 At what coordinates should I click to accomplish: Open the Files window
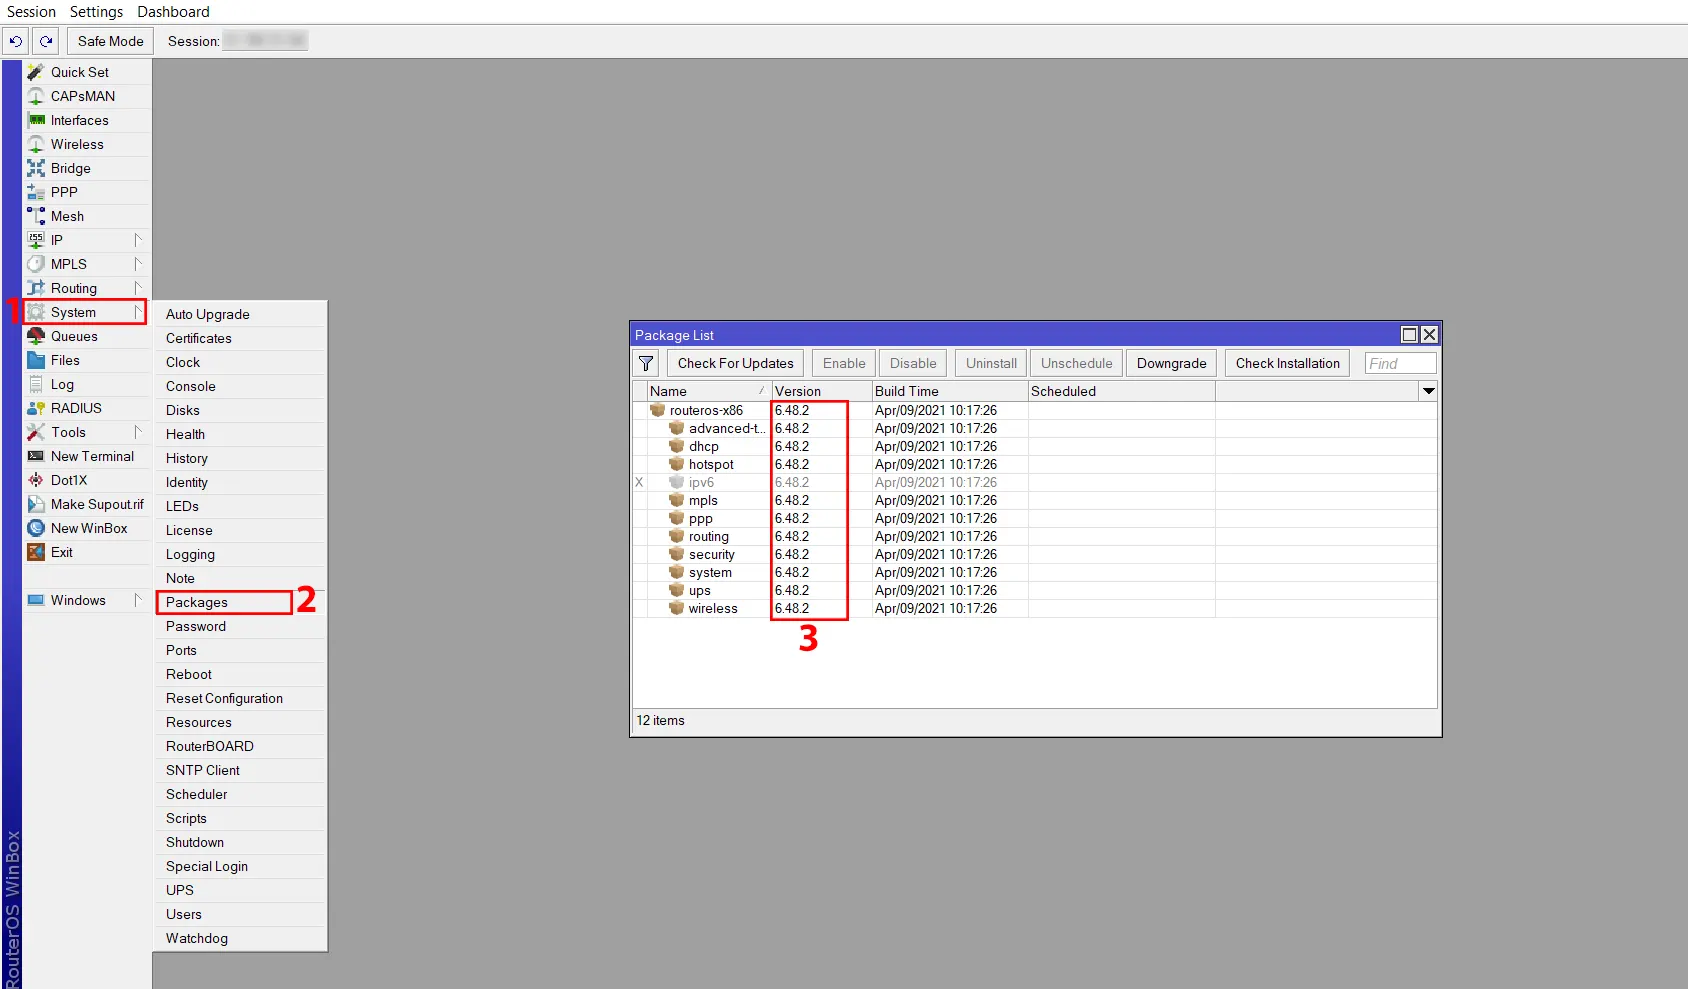[x=65, y=360]
